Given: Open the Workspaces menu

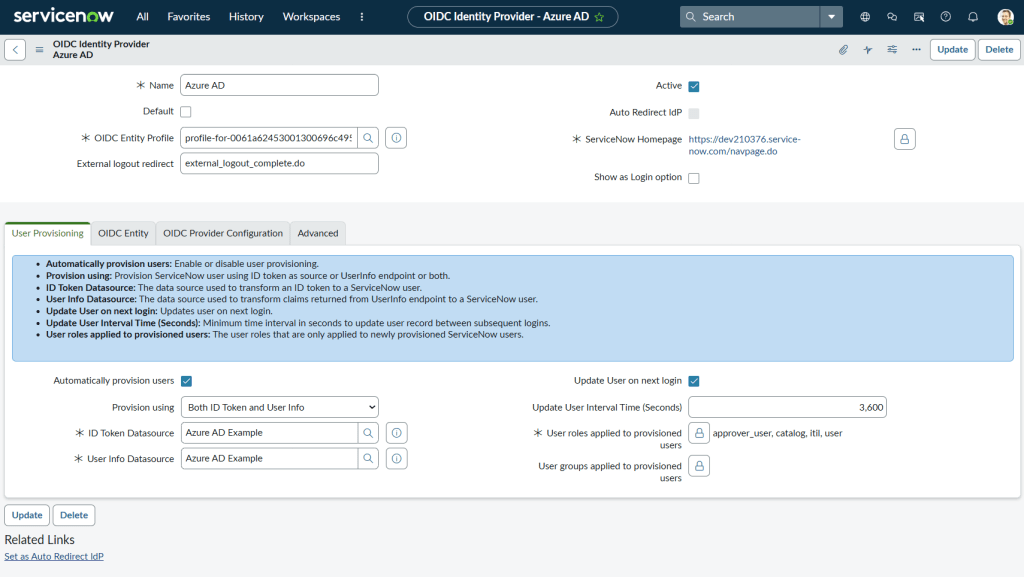Looking at the screenshot, I should 311,17.
